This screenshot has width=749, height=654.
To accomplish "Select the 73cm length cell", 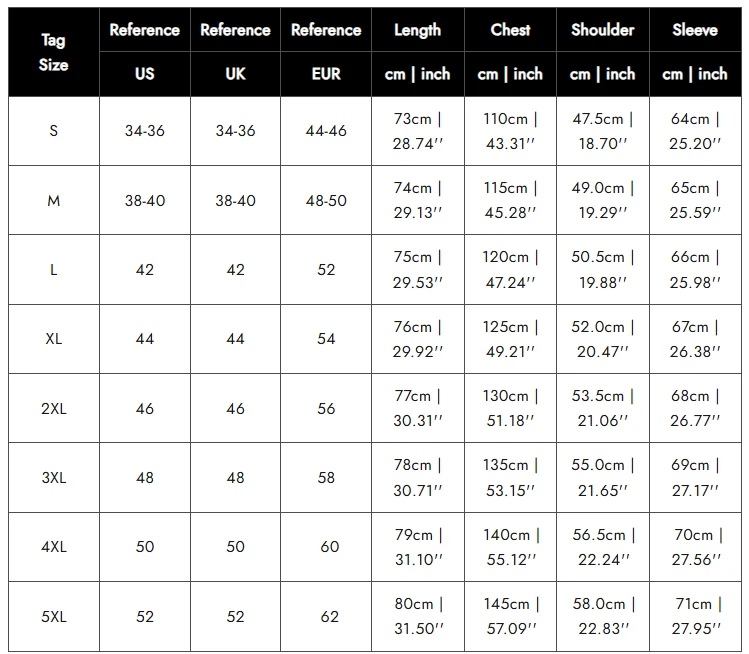I will (417, 131).
